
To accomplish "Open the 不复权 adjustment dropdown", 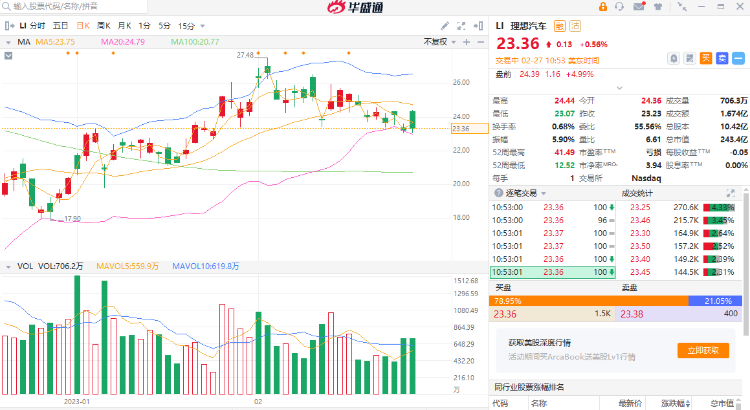I will tap(437, 42).
